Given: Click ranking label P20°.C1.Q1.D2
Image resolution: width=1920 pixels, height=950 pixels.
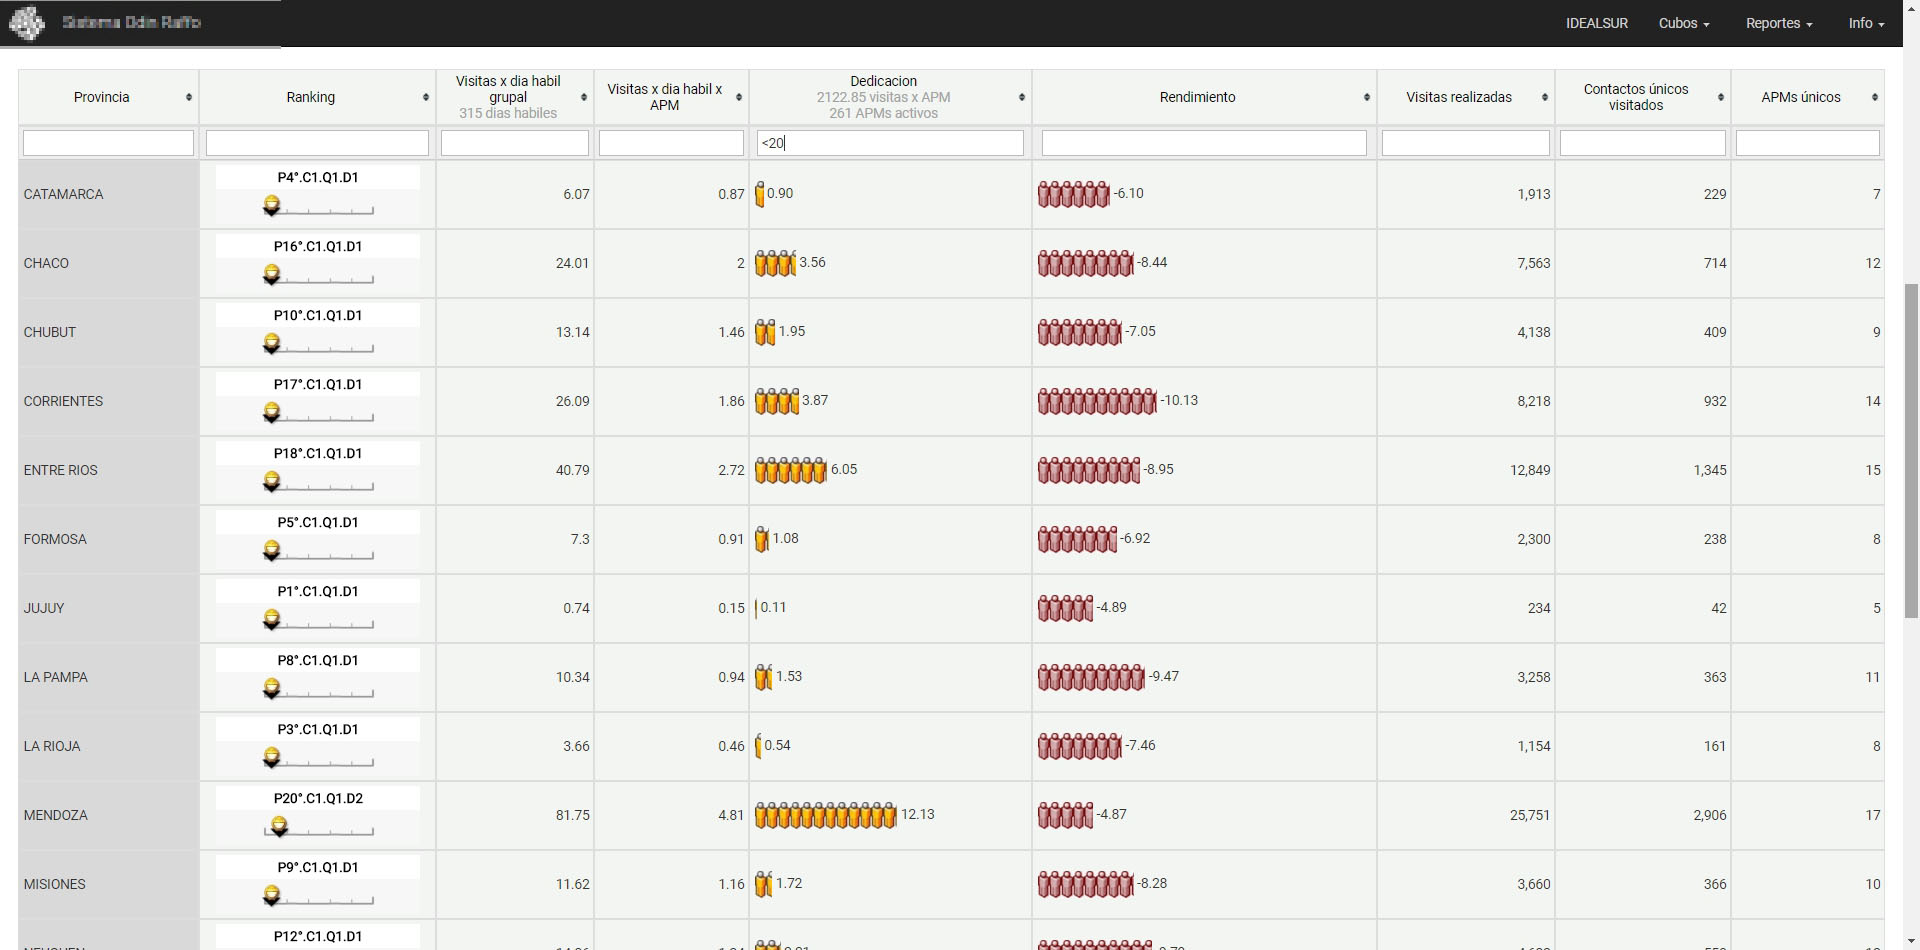Looking at the screenshot, I should point(318,798).
